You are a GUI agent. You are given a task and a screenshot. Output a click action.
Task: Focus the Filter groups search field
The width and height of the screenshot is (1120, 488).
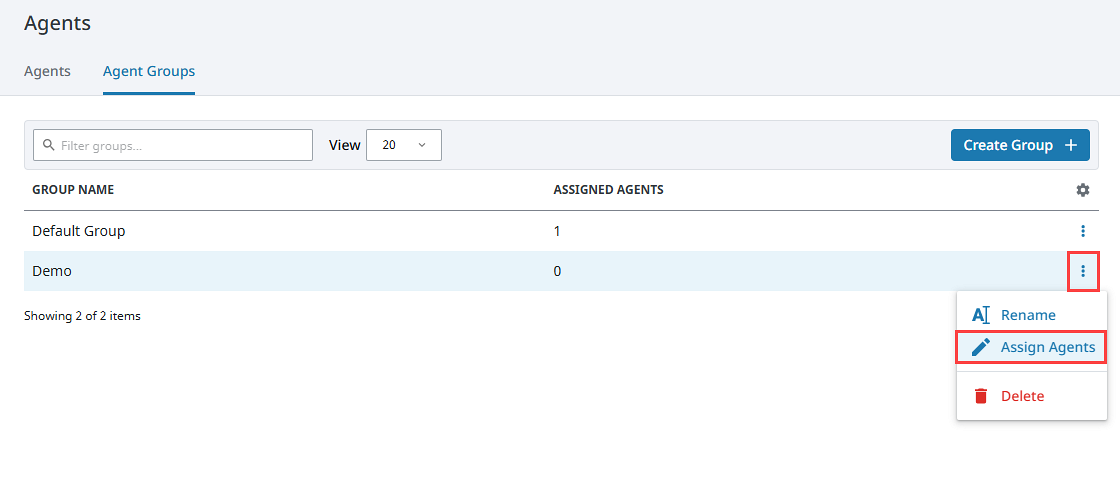[180, 145]
